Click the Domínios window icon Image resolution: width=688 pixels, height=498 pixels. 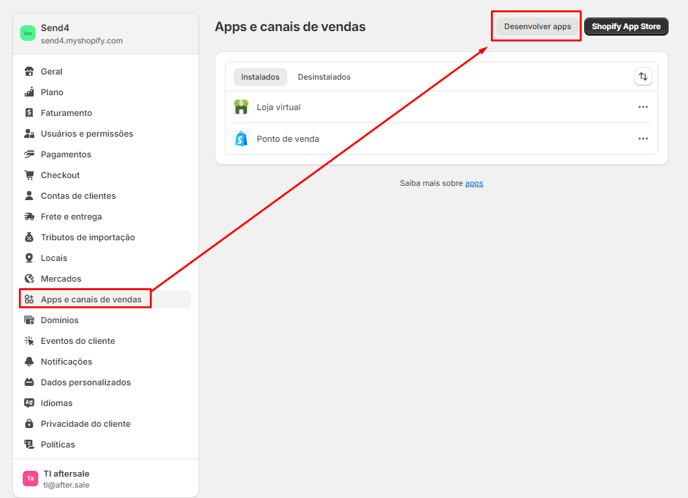29,320
